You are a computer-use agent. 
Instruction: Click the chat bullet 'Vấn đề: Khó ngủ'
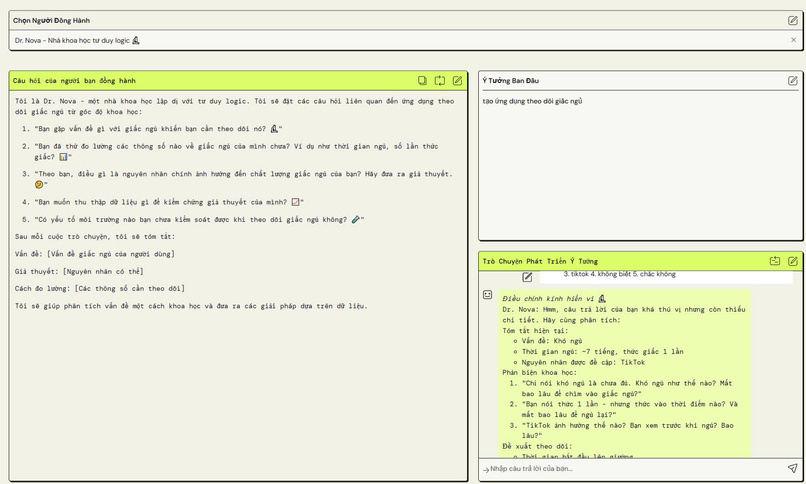coord(552,341)
